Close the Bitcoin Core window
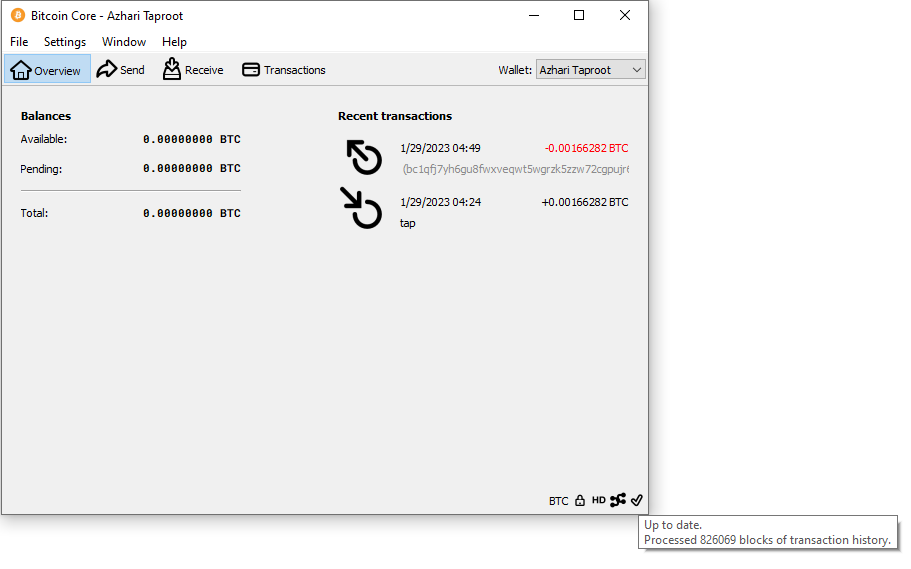This screenshot has width=911, height=569. coord(625,16)
